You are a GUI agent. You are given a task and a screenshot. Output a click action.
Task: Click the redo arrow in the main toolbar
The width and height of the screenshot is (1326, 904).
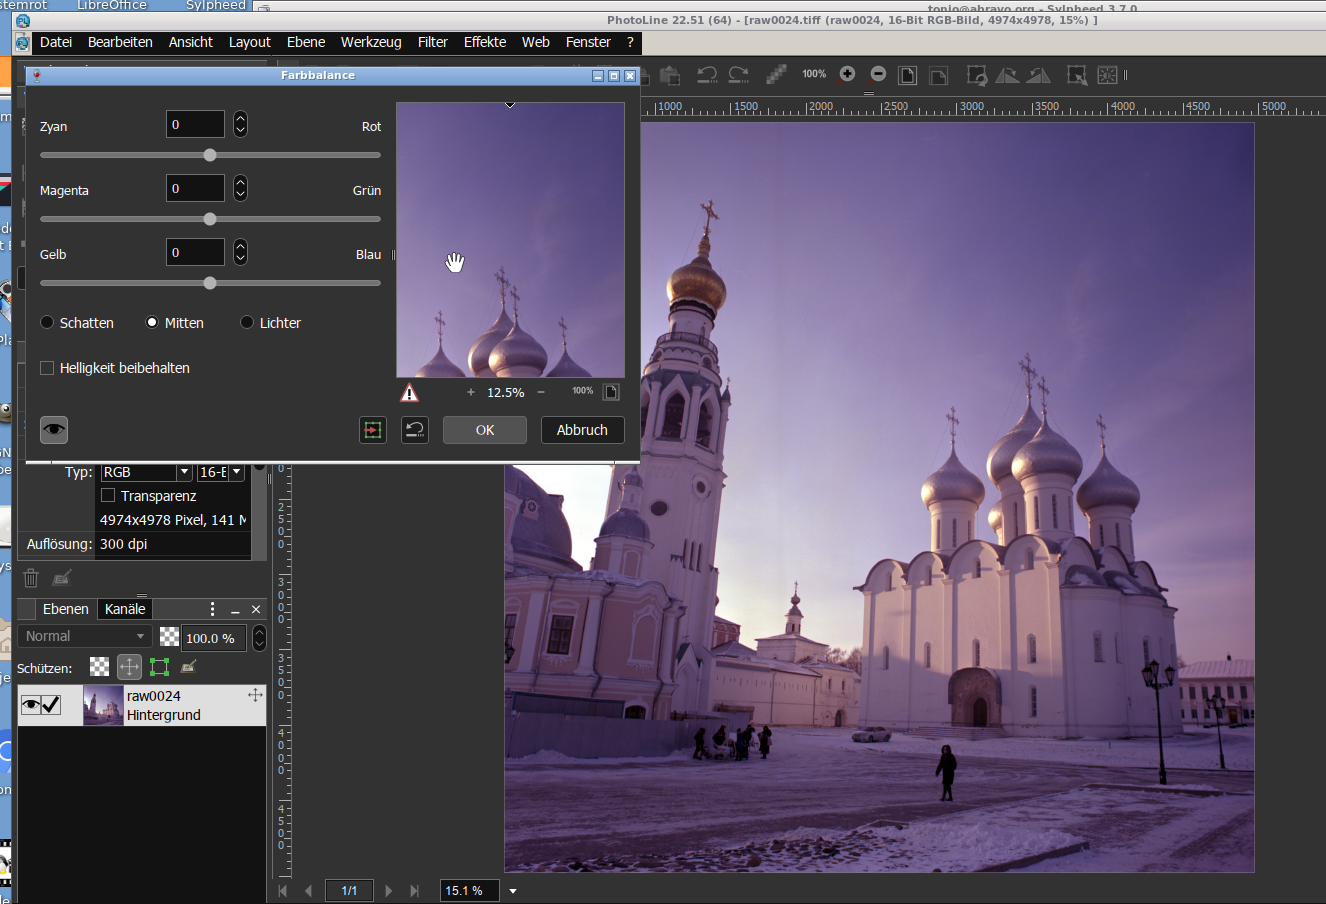pyautogui.click(x=739, y=75)
